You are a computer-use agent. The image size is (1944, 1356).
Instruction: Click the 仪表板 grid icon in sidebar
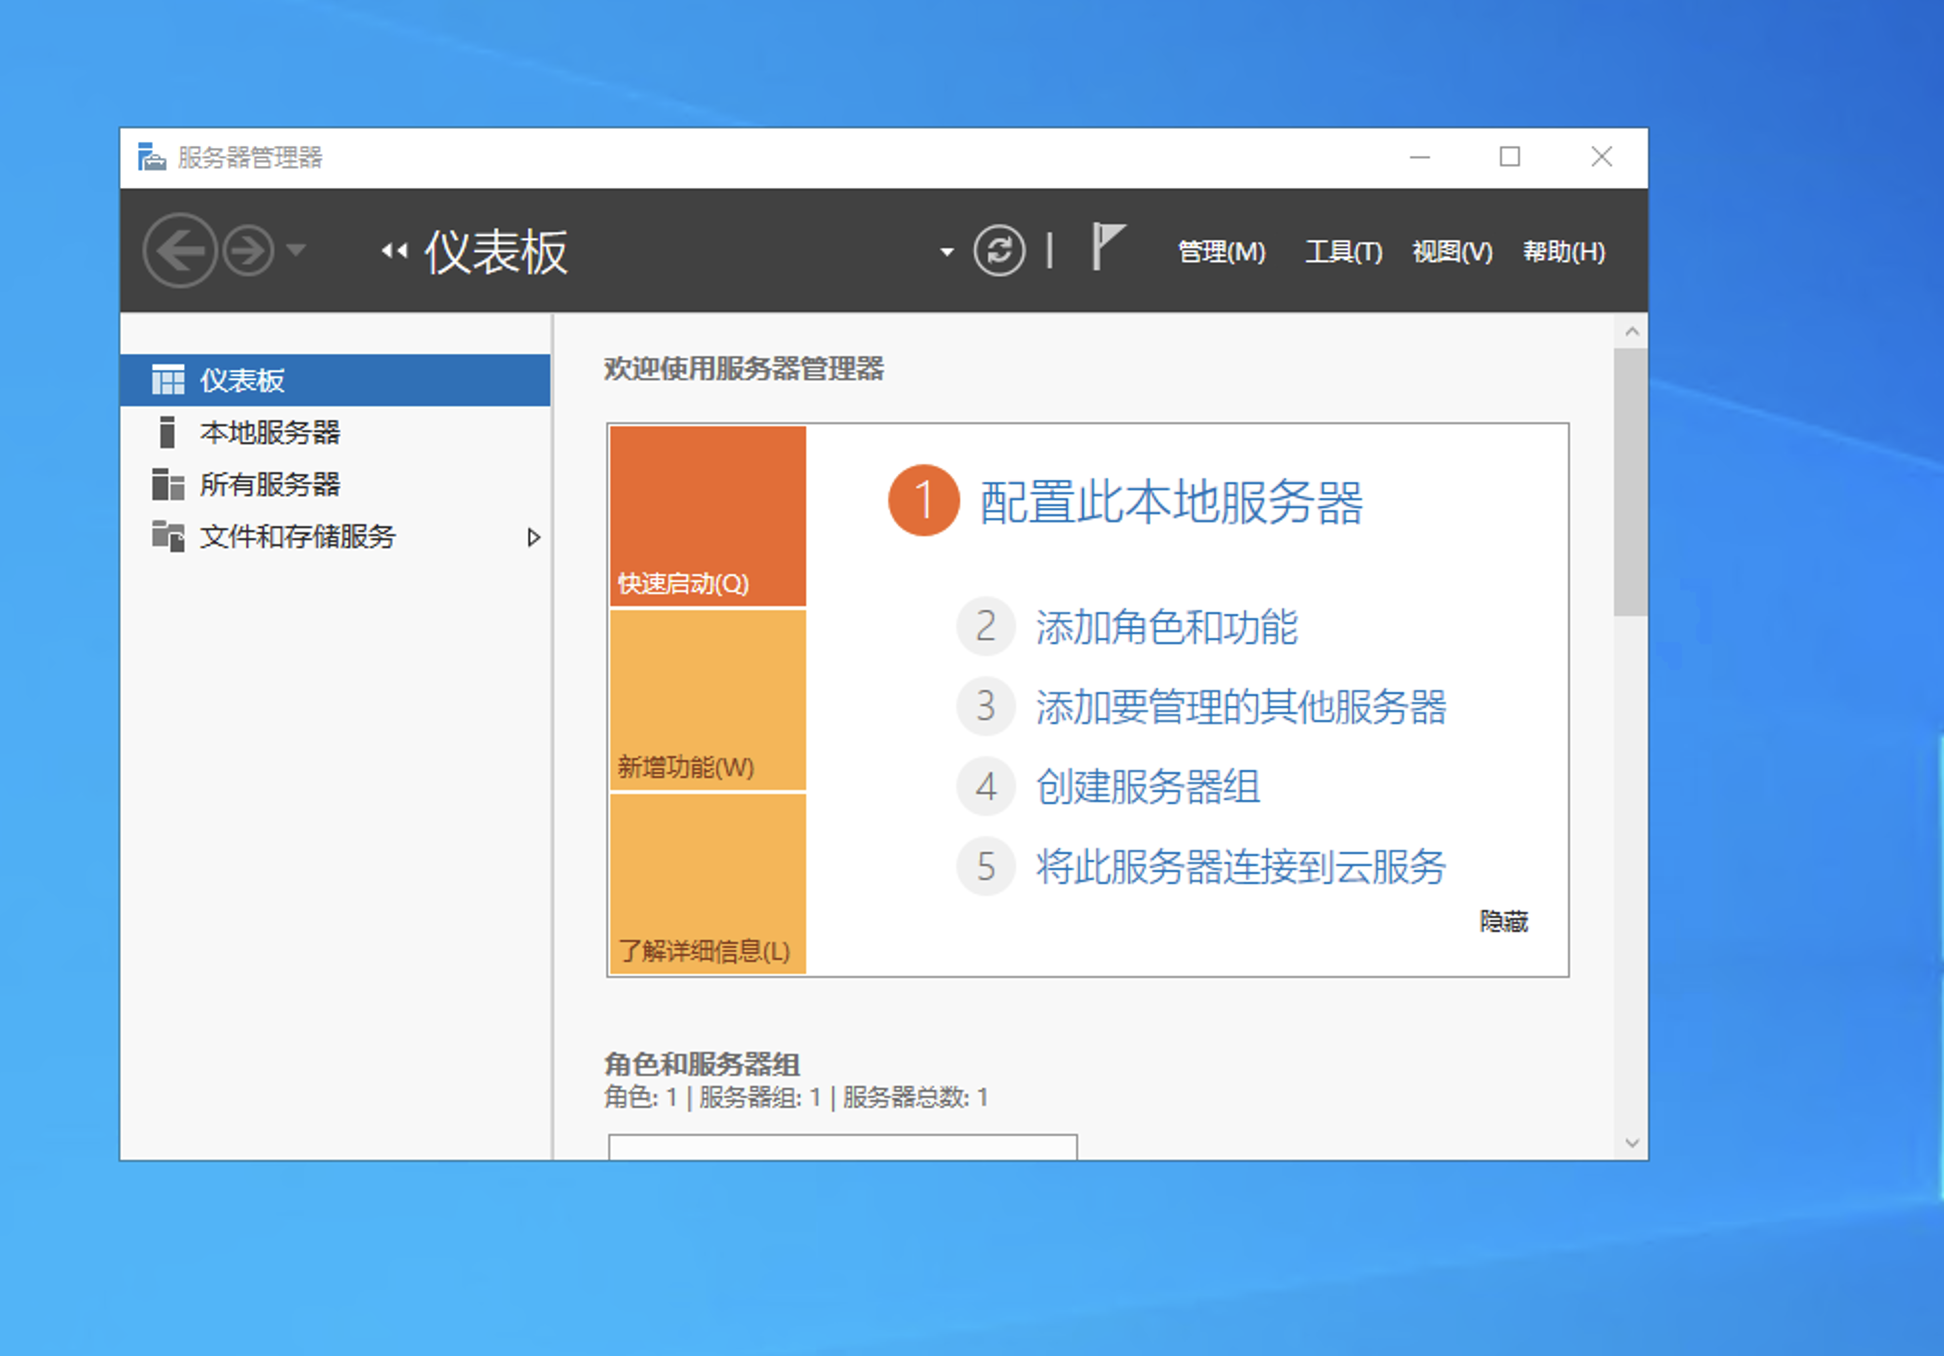point(168,380)
